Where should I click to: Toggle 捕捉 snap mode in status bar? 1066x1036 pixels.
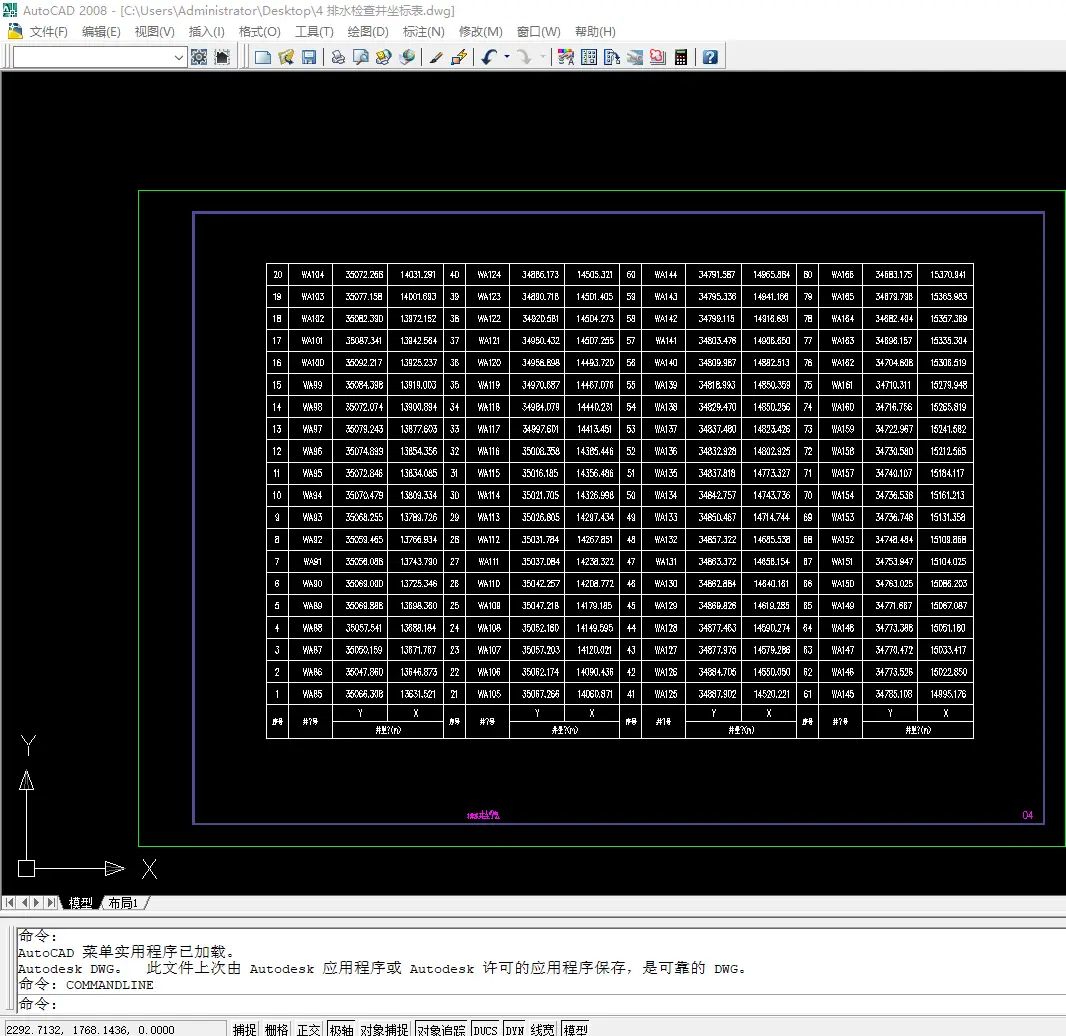point(245,1029)
